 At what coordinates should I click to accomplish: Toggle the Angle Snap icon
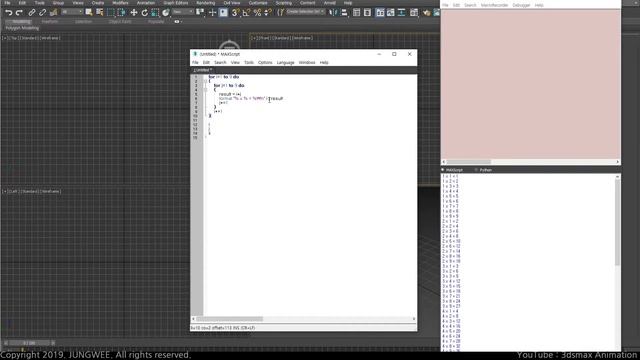click(x=246, y=13)
